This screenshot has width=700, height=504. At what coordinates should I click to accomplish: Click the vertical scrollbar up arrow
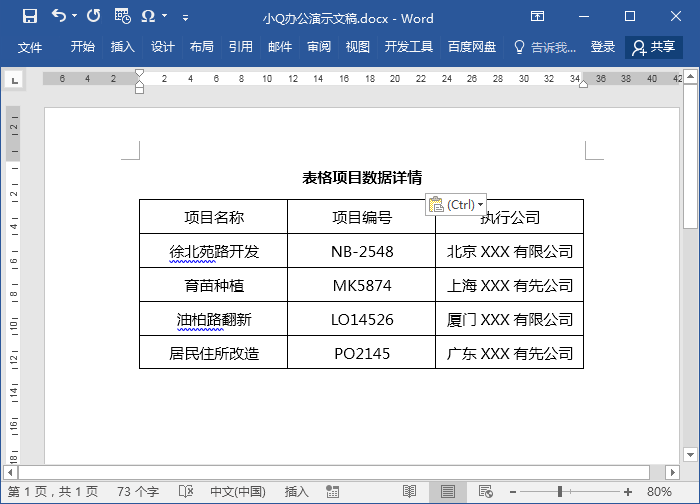(691, 76)
